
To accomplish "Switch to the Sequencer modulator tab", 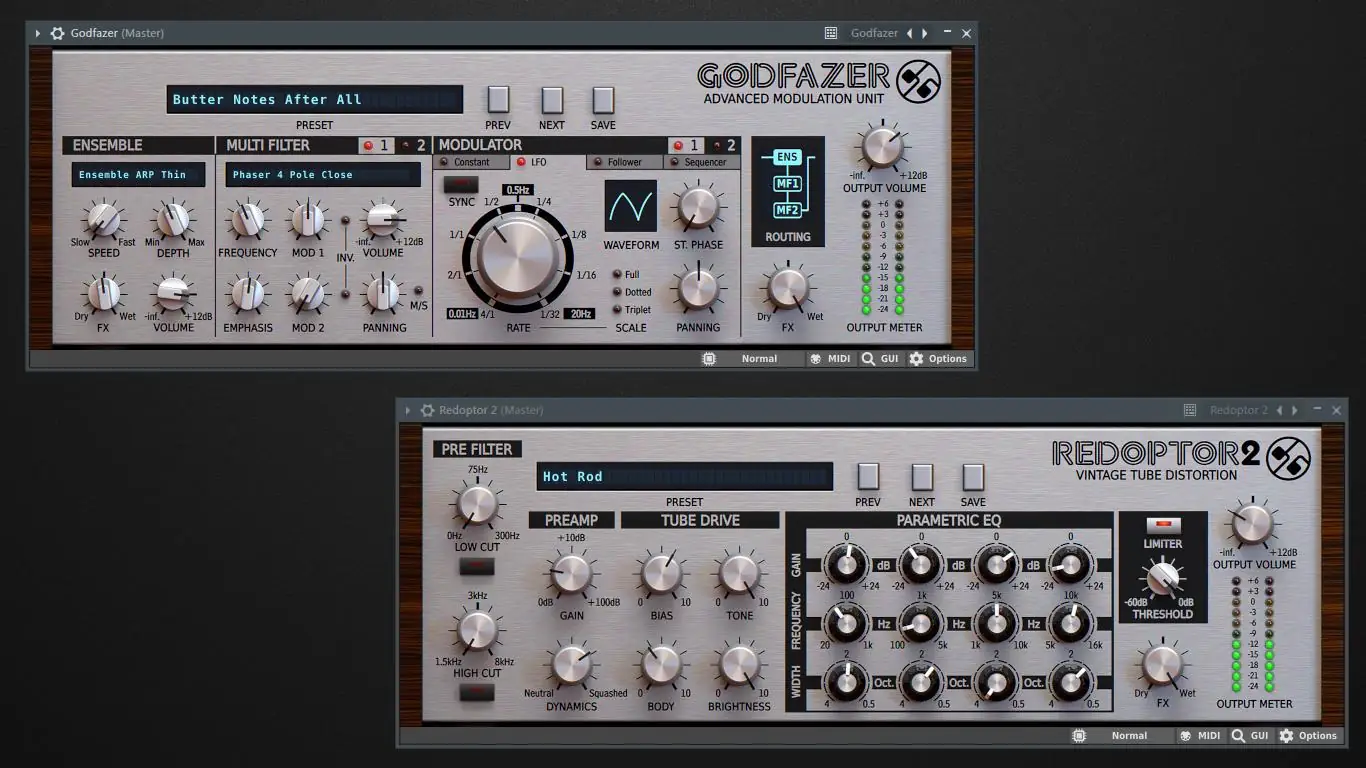I will point(703,162).
